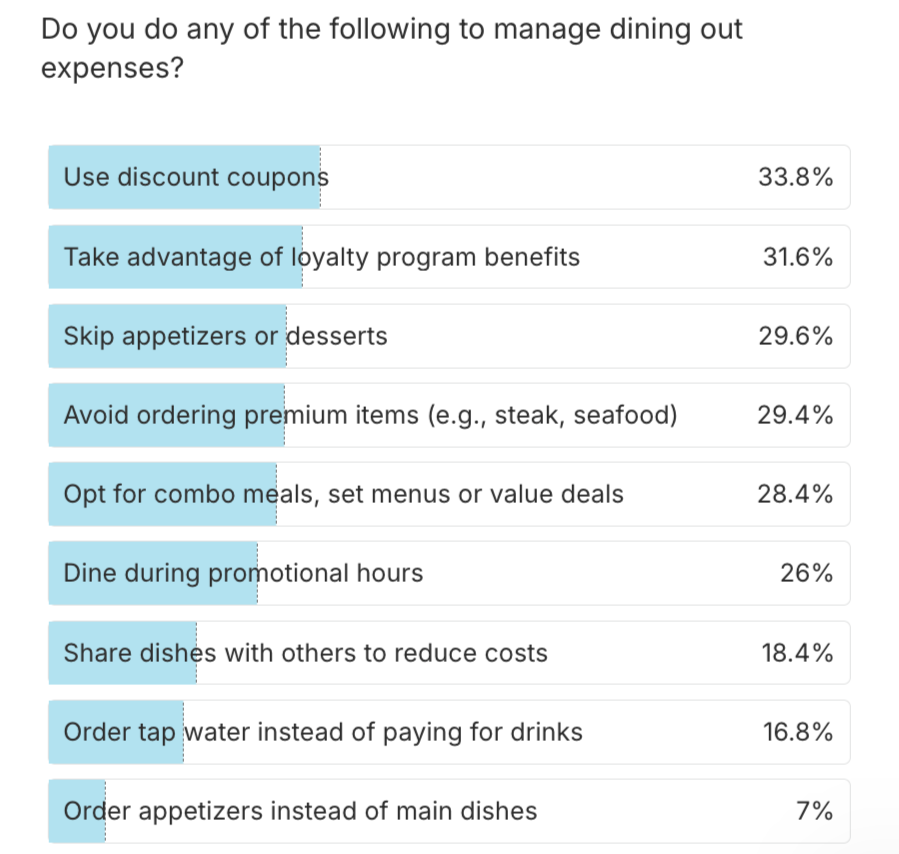
Task: Click the 33.8% value for discount coupons
Action: tap(796, 178)
